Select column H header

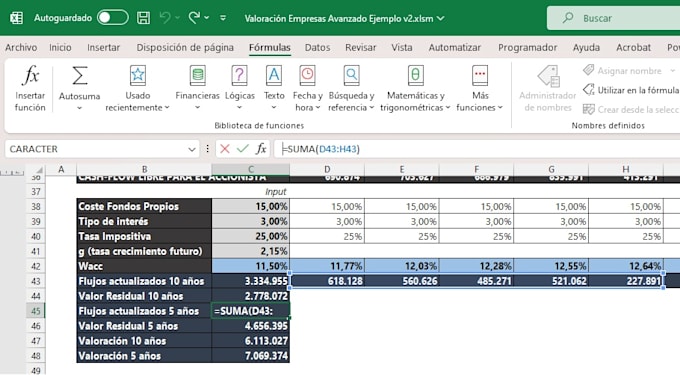pos(626,170)
